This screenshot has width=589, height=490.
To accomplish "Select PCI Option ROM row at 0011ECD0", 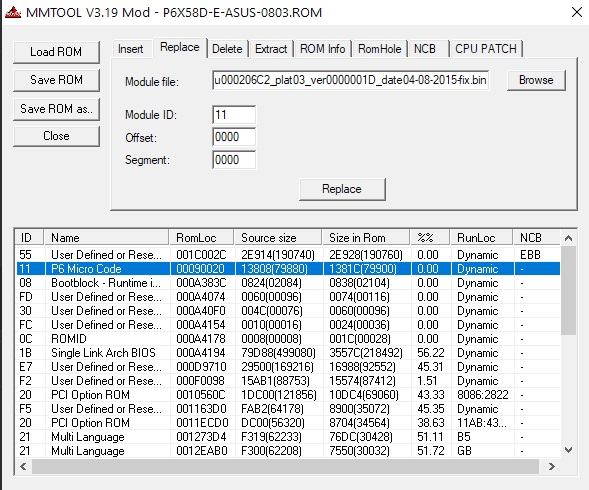I will 288,423.
